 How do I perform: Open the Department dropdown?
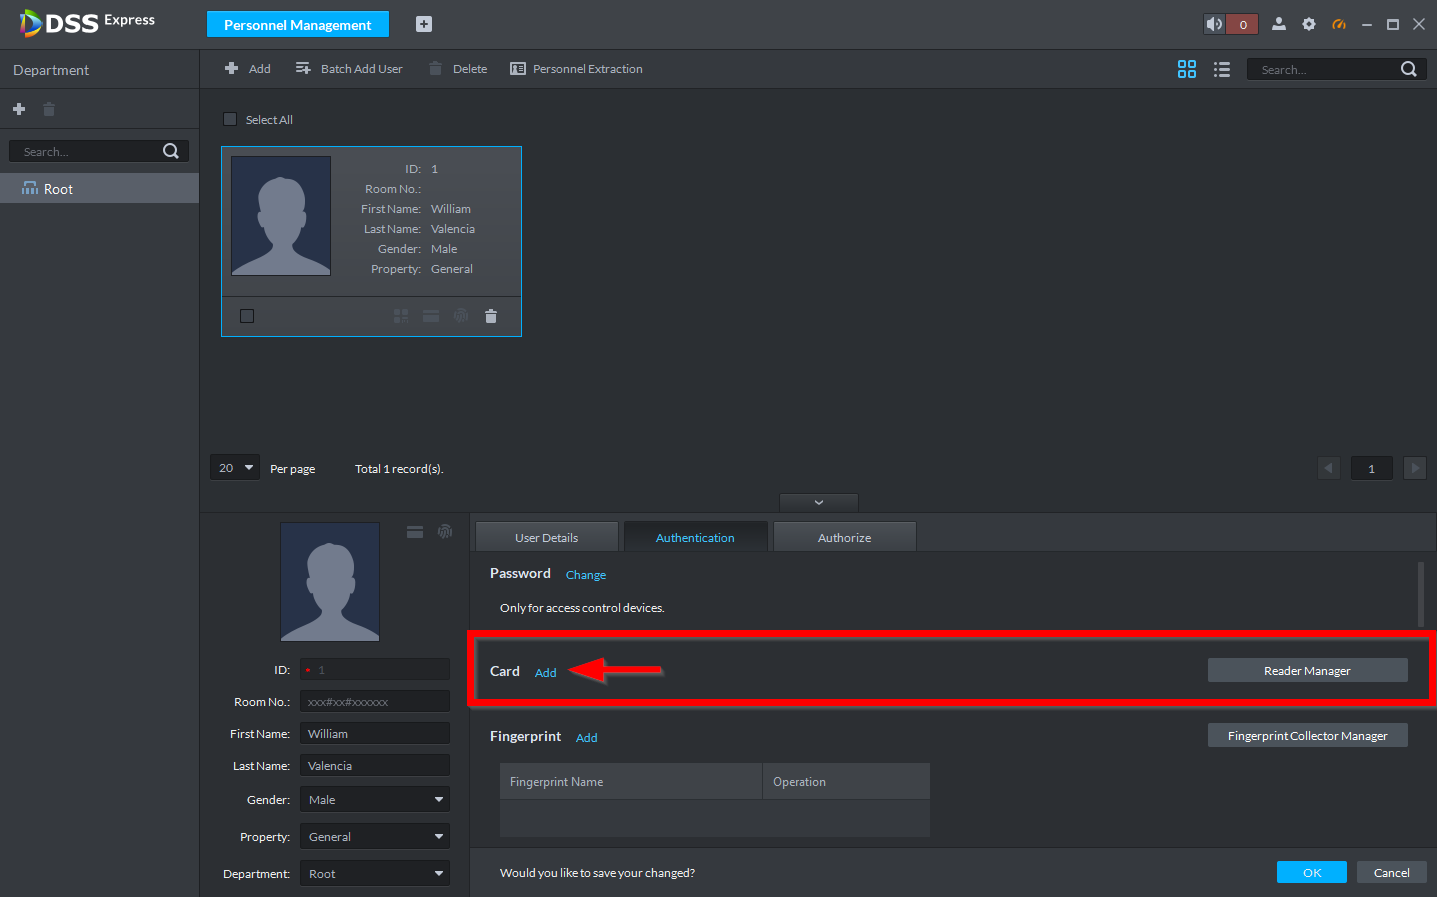[x=375, y=874]
